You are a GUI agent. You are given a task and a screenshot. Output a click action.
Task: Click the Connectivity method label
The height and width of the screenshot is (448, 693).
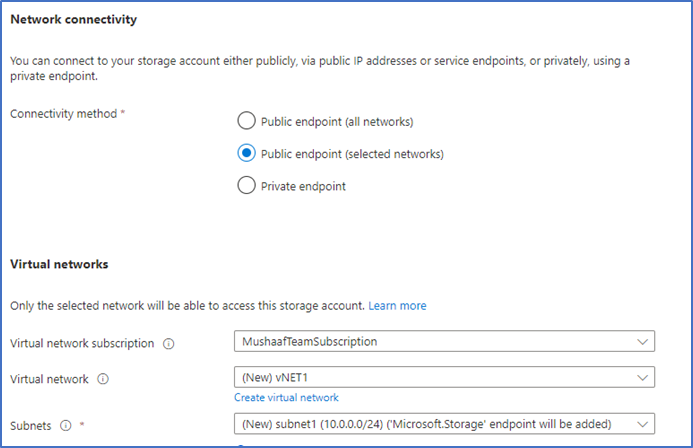click(64, 114)
